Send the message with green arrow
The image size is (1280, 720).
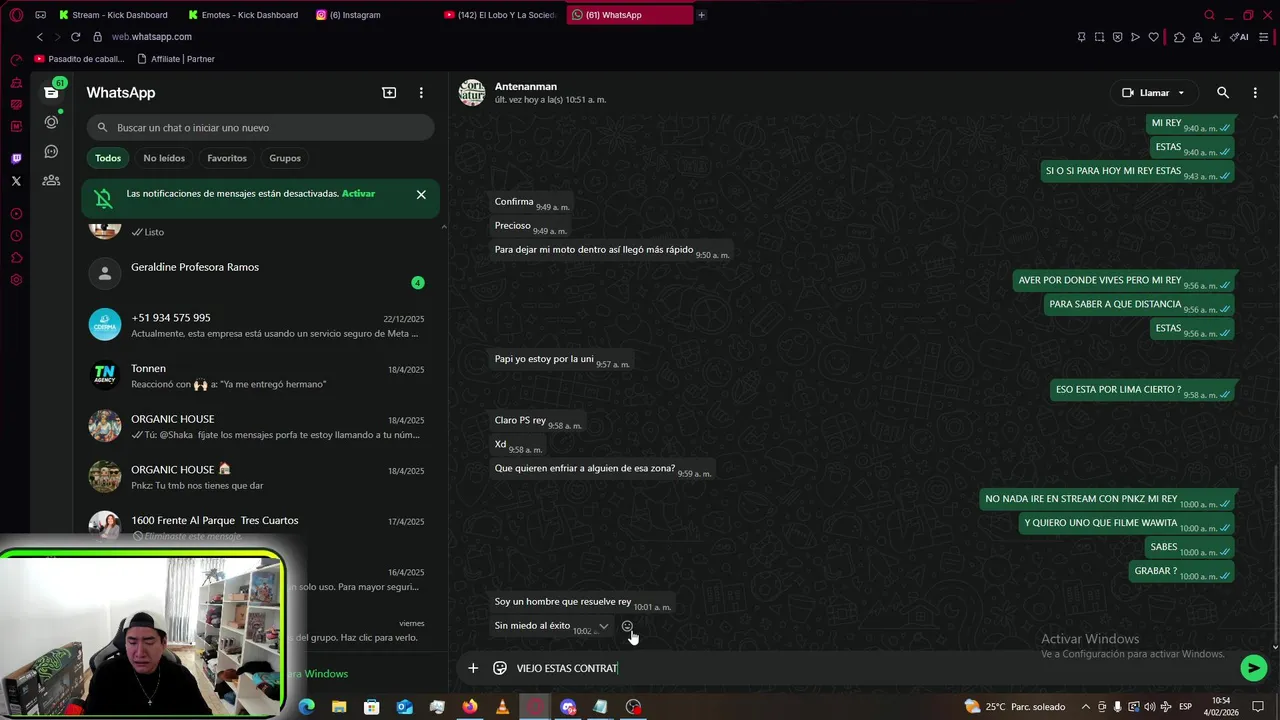click(1253, 668)
